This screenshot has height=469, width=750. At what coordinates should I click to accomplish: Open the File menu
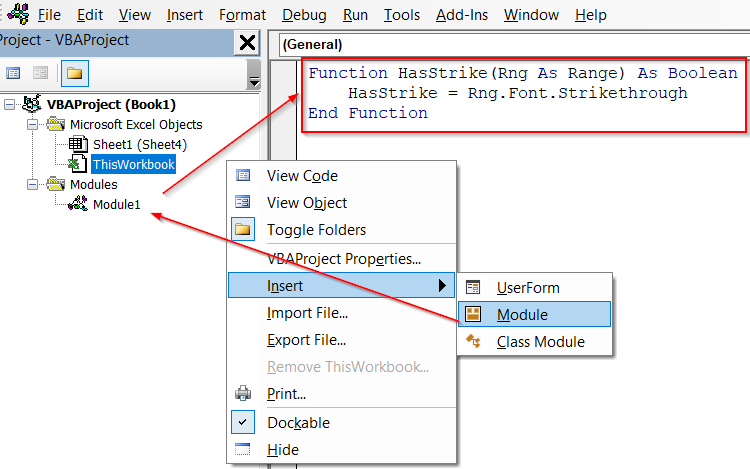(x=49, y=15)
